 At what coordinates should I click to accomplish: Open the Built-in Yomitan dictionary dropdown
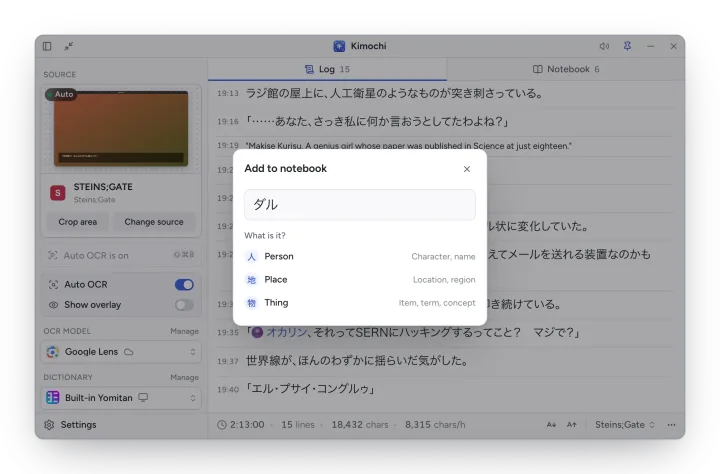click(x=121, y=398)
